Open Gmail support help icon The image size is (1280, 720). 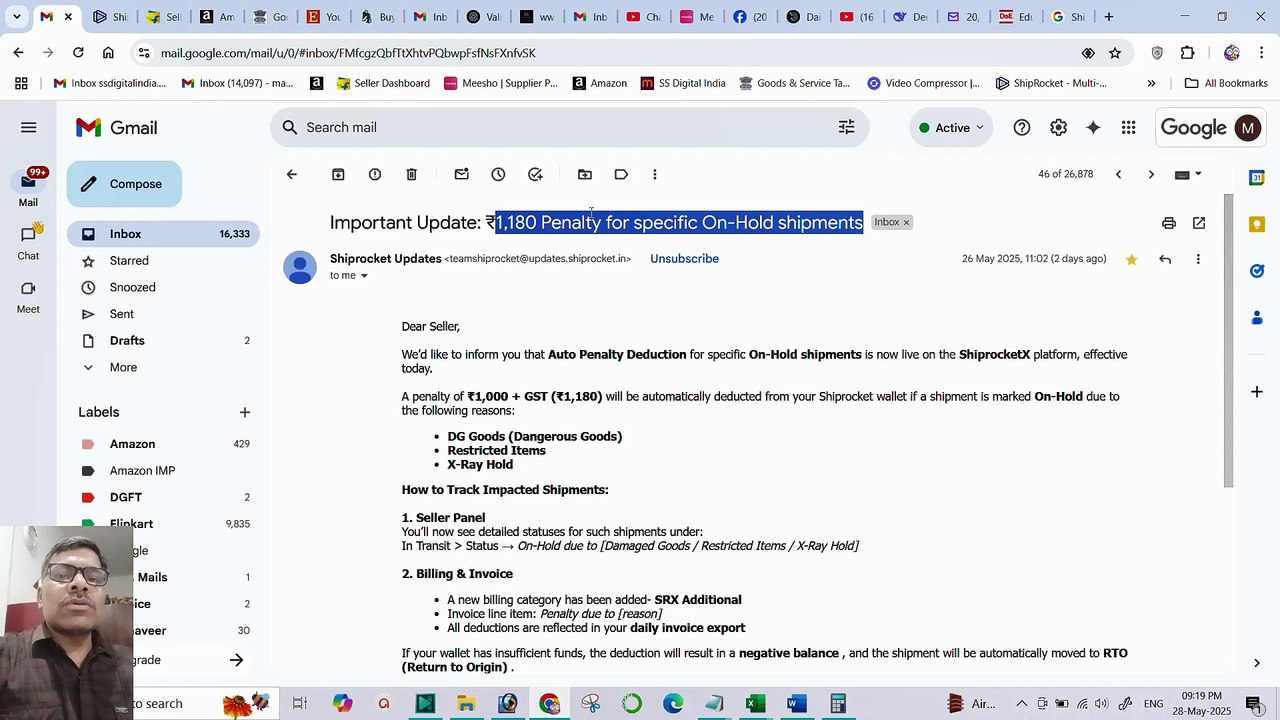click(1022, 127)
